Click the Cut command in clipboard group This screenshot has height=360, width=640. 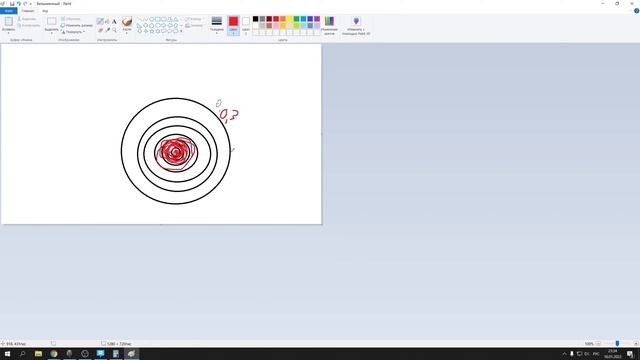[27, 19]
